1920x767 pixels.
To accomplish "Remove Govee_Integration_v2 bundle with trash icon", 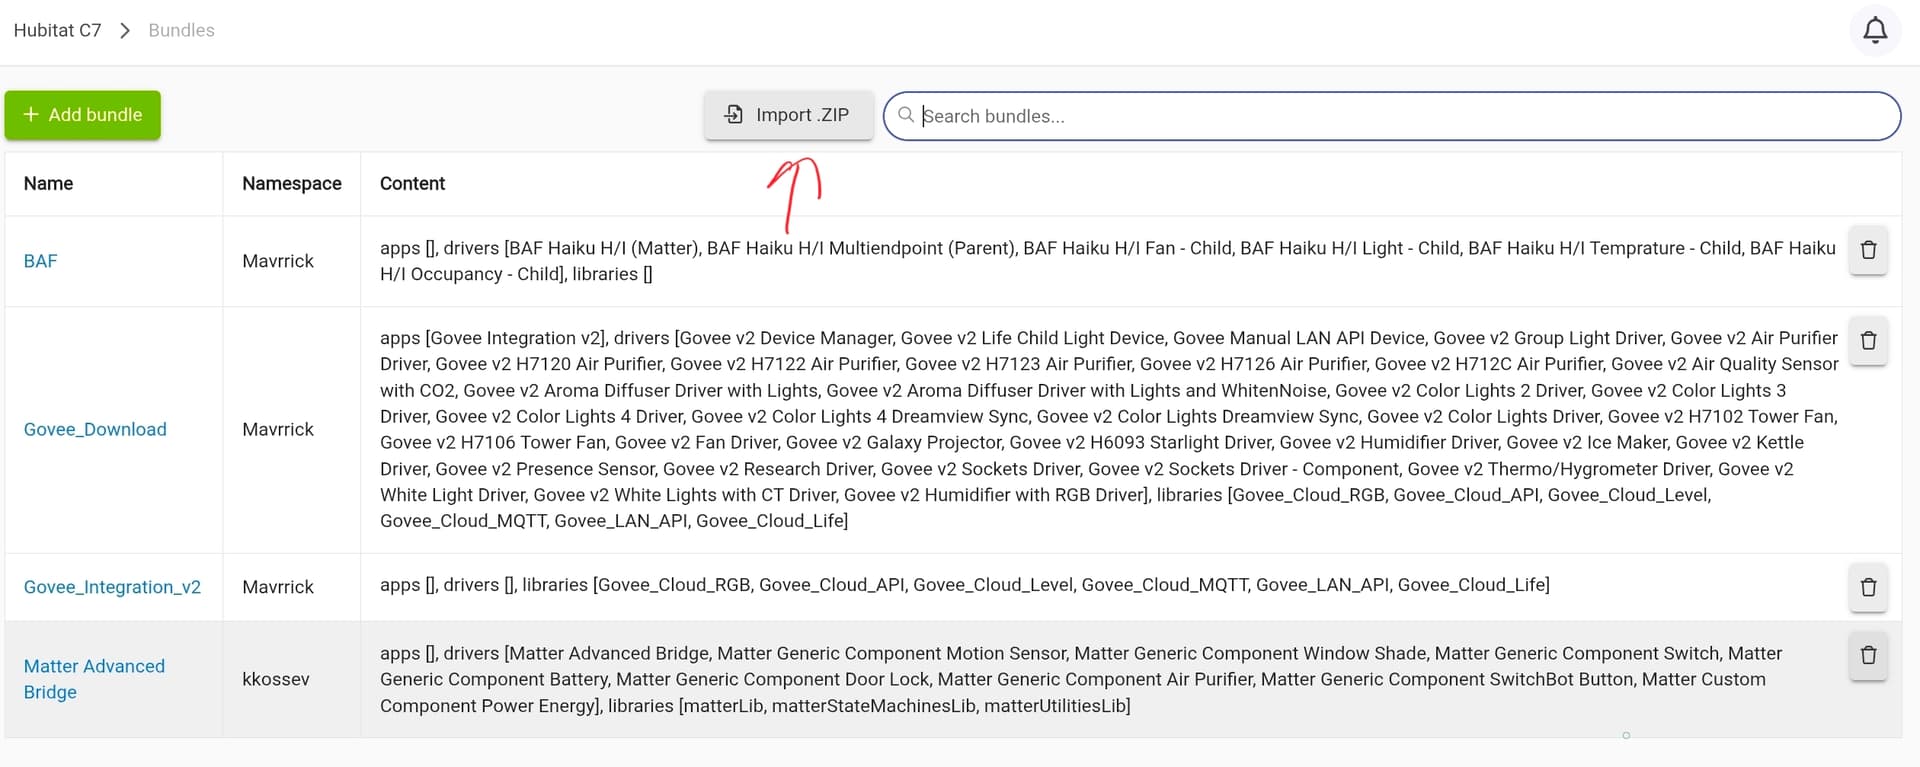I will 1867,587.
